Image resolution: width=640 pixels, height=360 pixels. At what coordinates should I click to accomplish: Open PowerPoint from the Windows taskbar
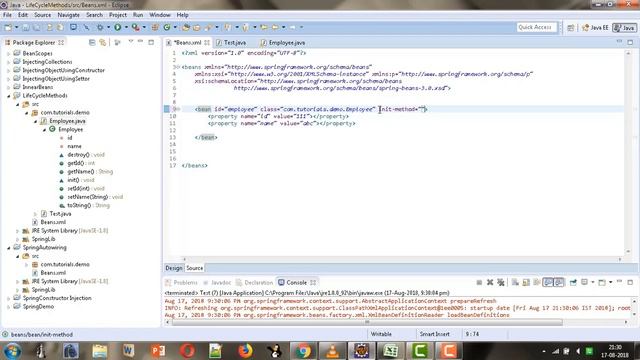pos(158,351)
